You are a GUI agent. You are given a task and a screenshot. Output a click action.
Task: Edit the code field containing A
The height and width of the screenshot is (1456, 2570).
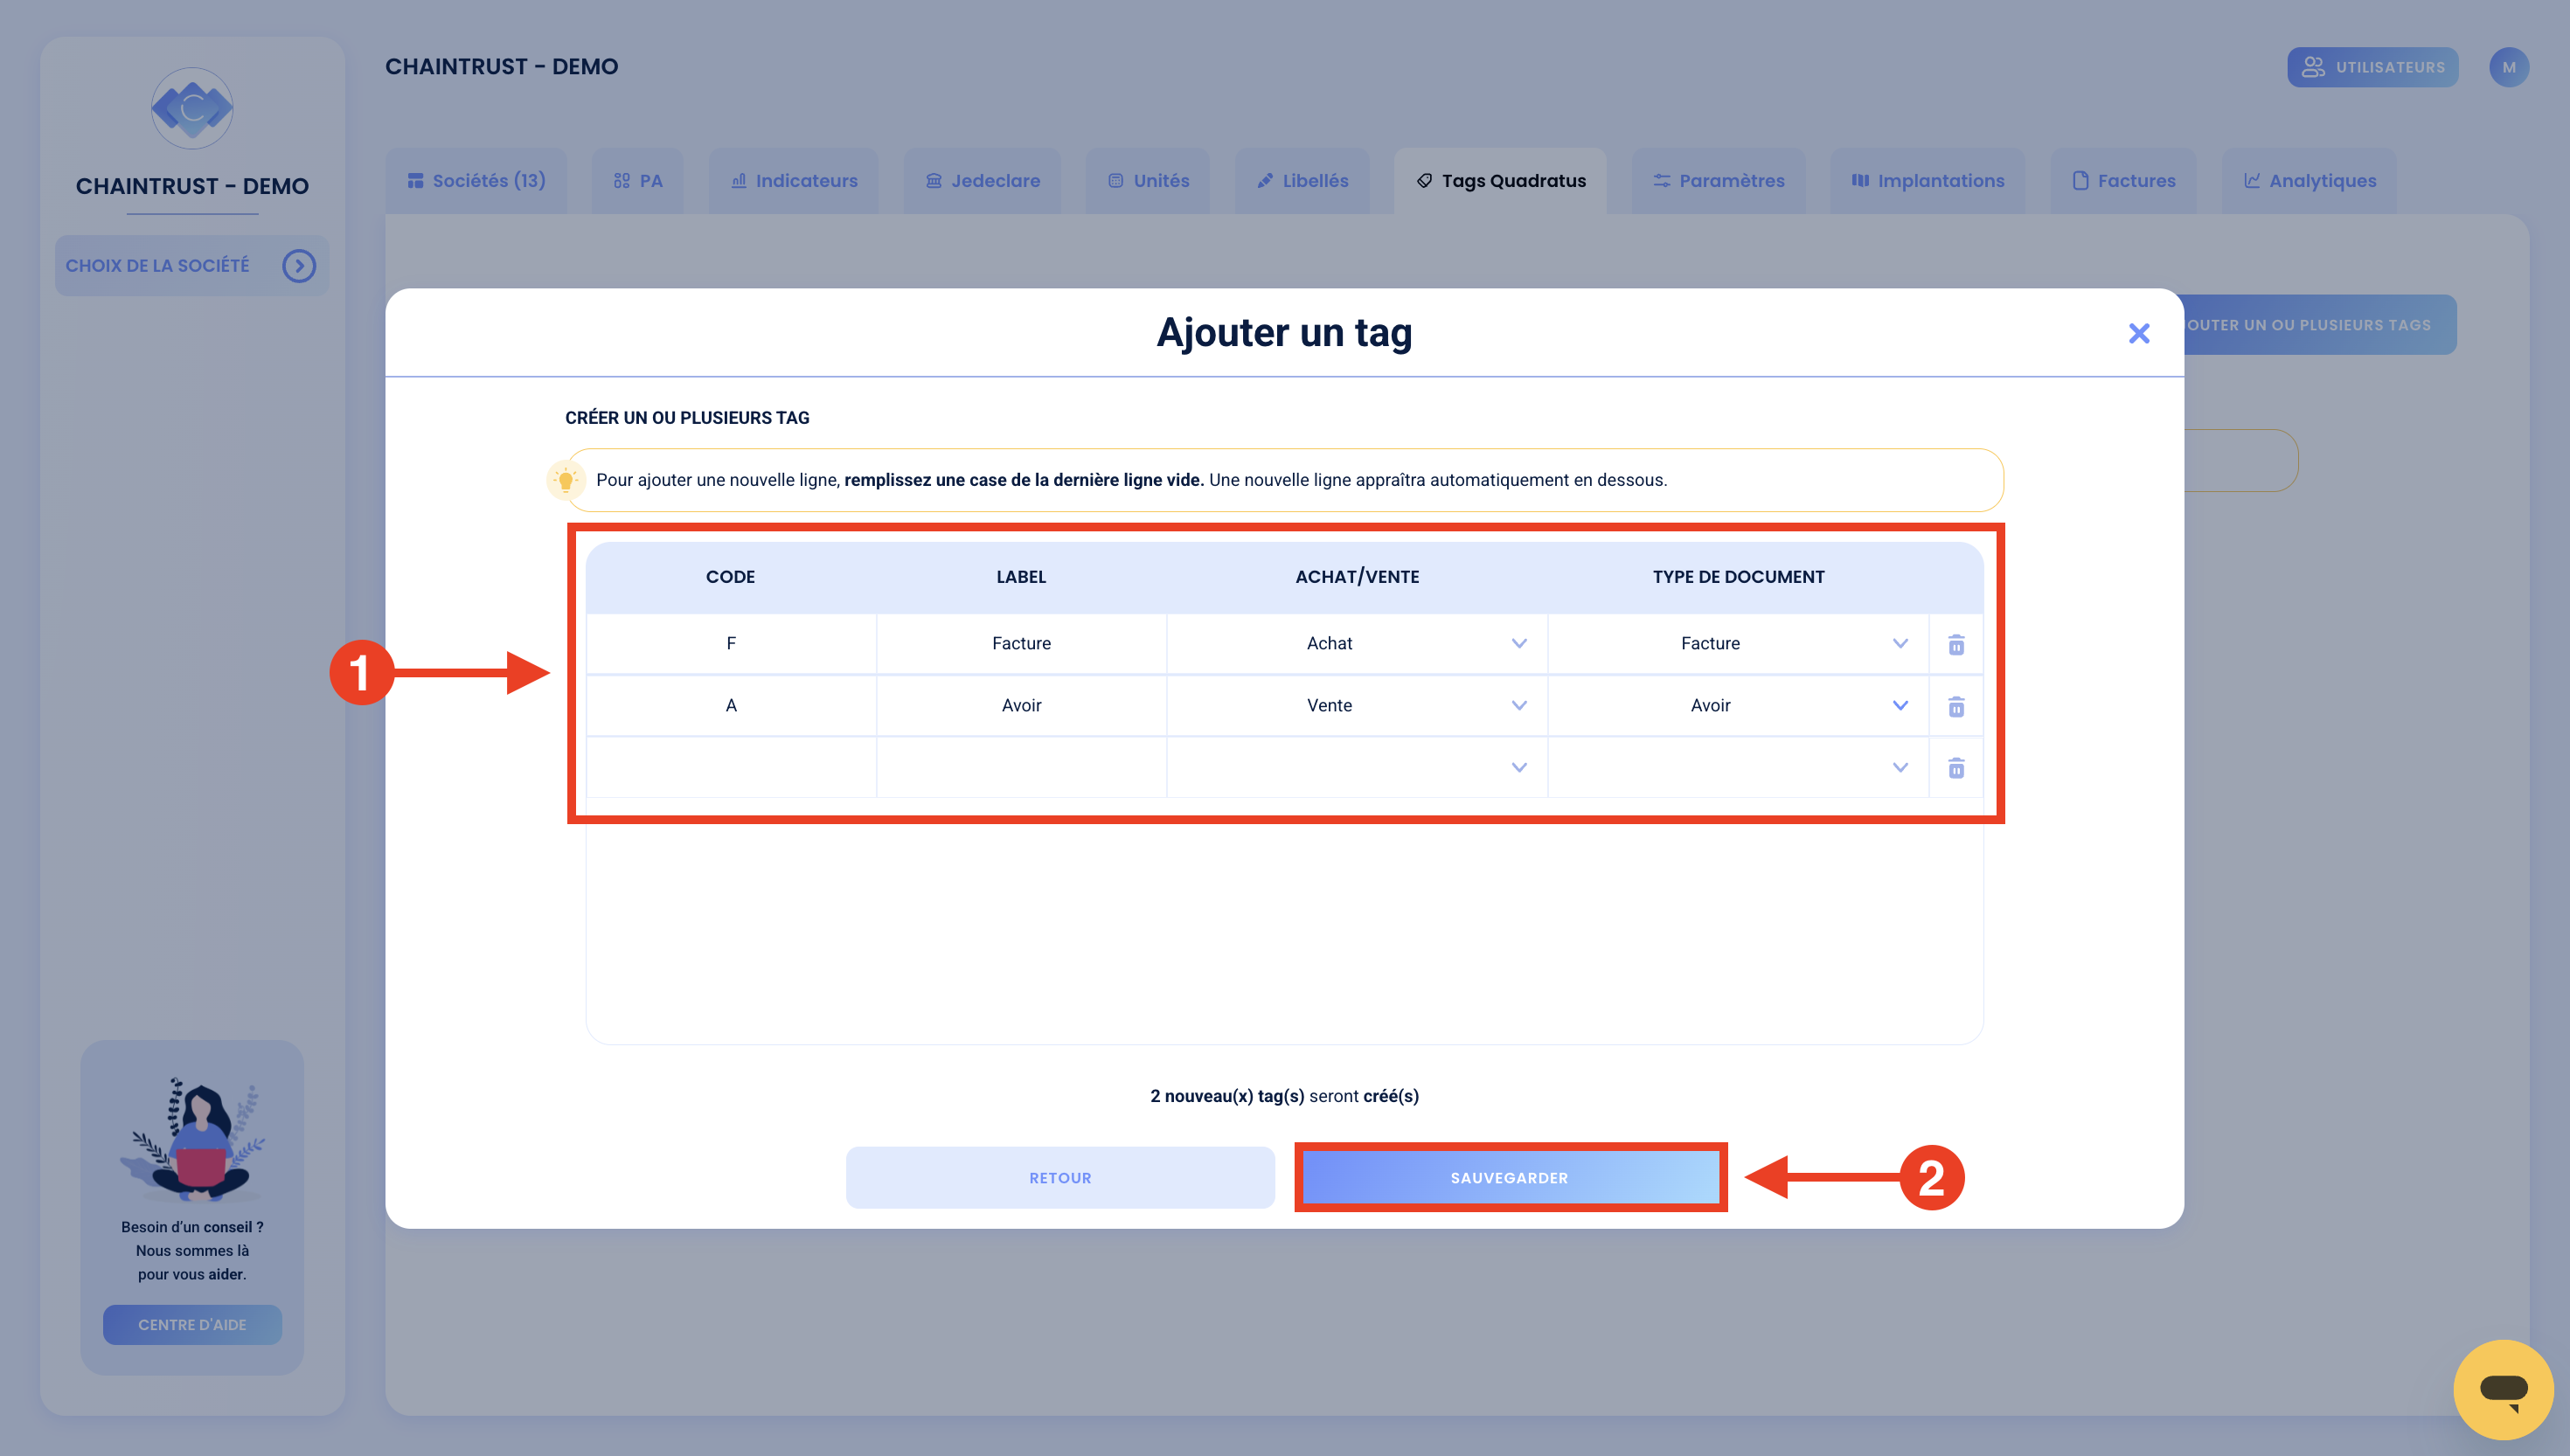click(731, 705)
